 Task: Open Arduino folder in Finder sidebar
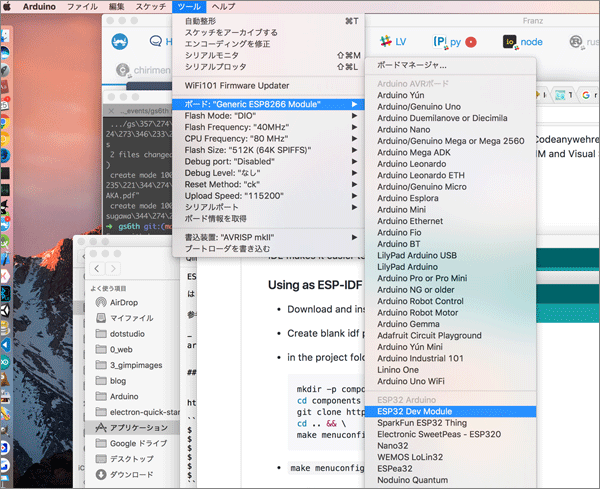coord(132,397)
